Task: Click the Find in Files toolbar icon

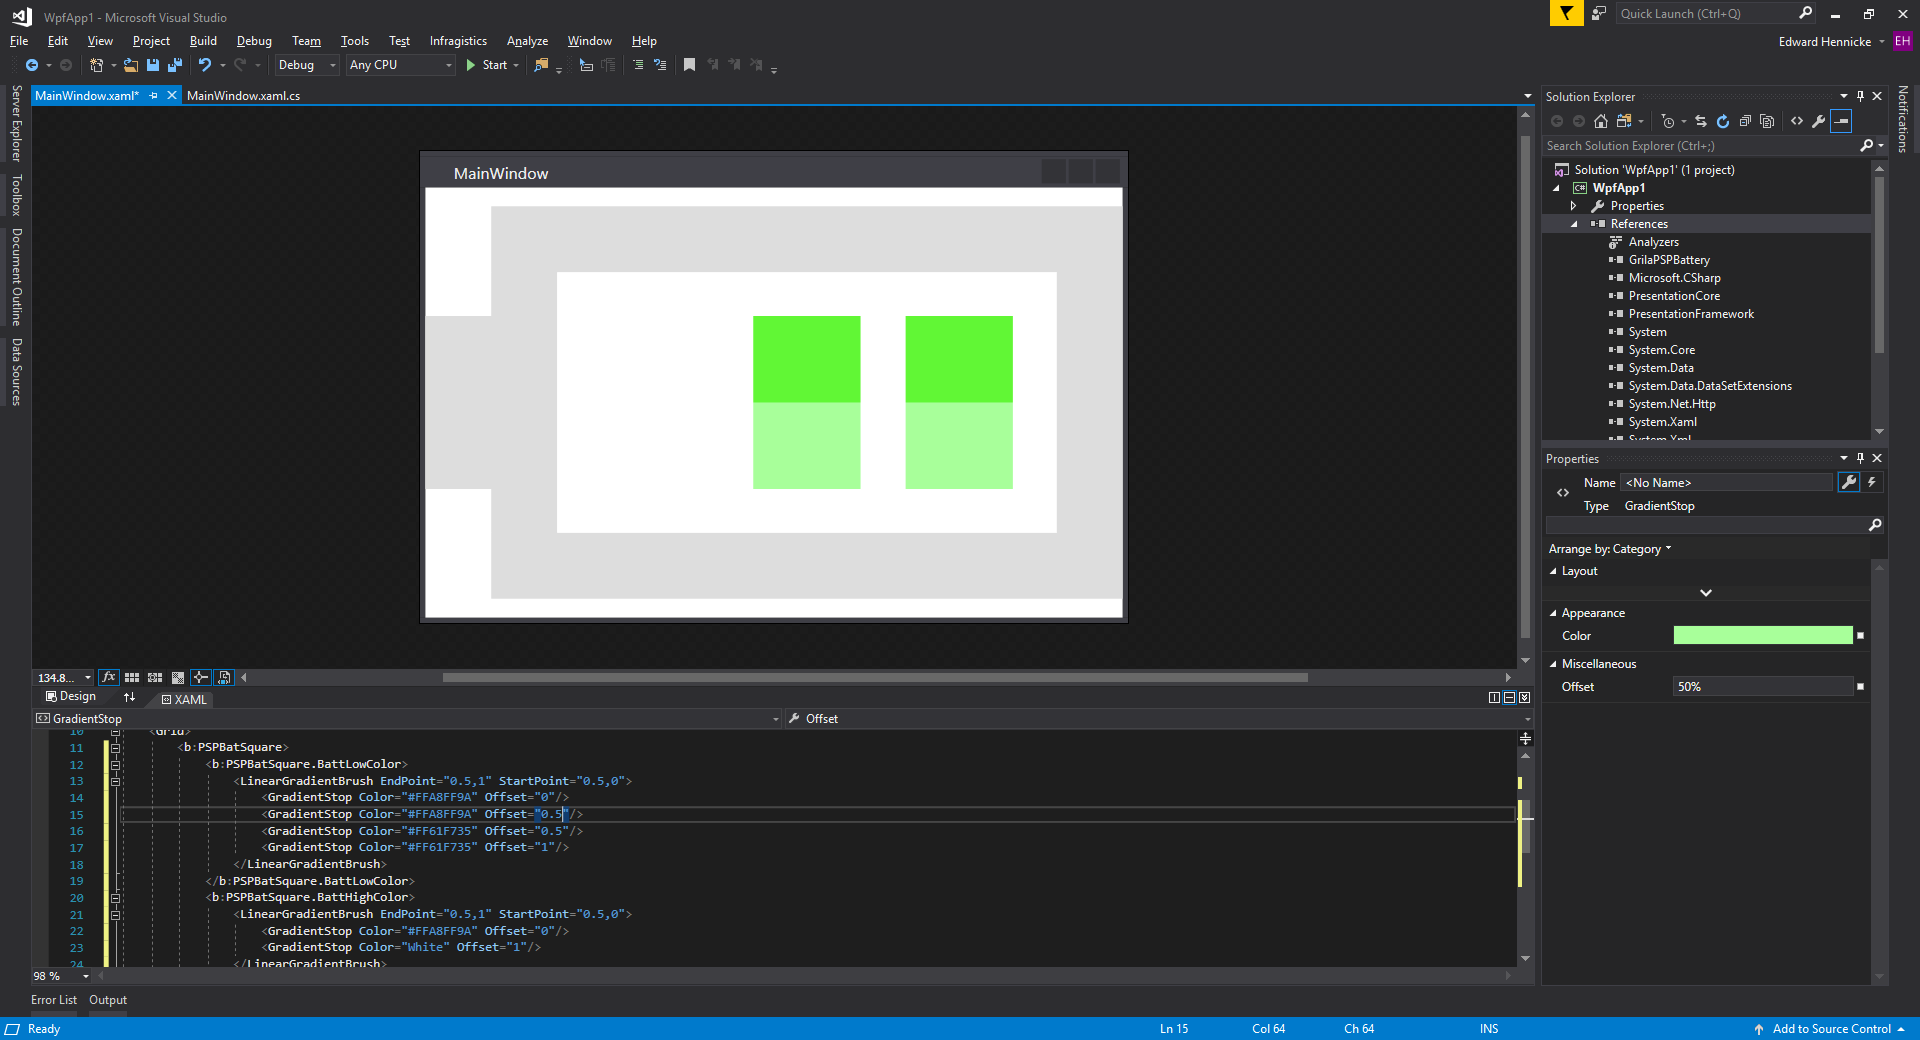Action: pyautogui.click(x=541, y=65)
